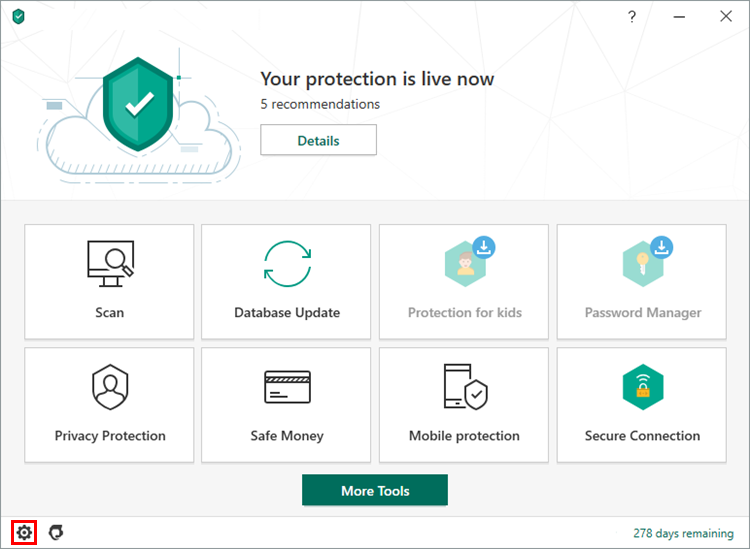Click the download badge on Password Manager

(x=662, y=247)
